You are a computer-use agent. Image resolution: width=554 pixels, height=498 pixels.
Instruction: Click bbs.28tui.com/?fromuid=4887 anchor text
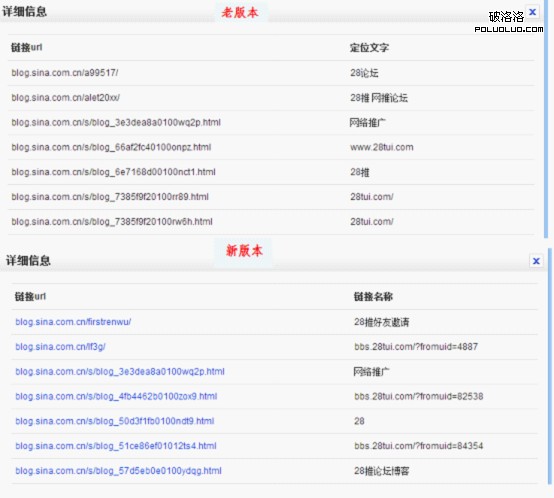click(x=416, y=347)
